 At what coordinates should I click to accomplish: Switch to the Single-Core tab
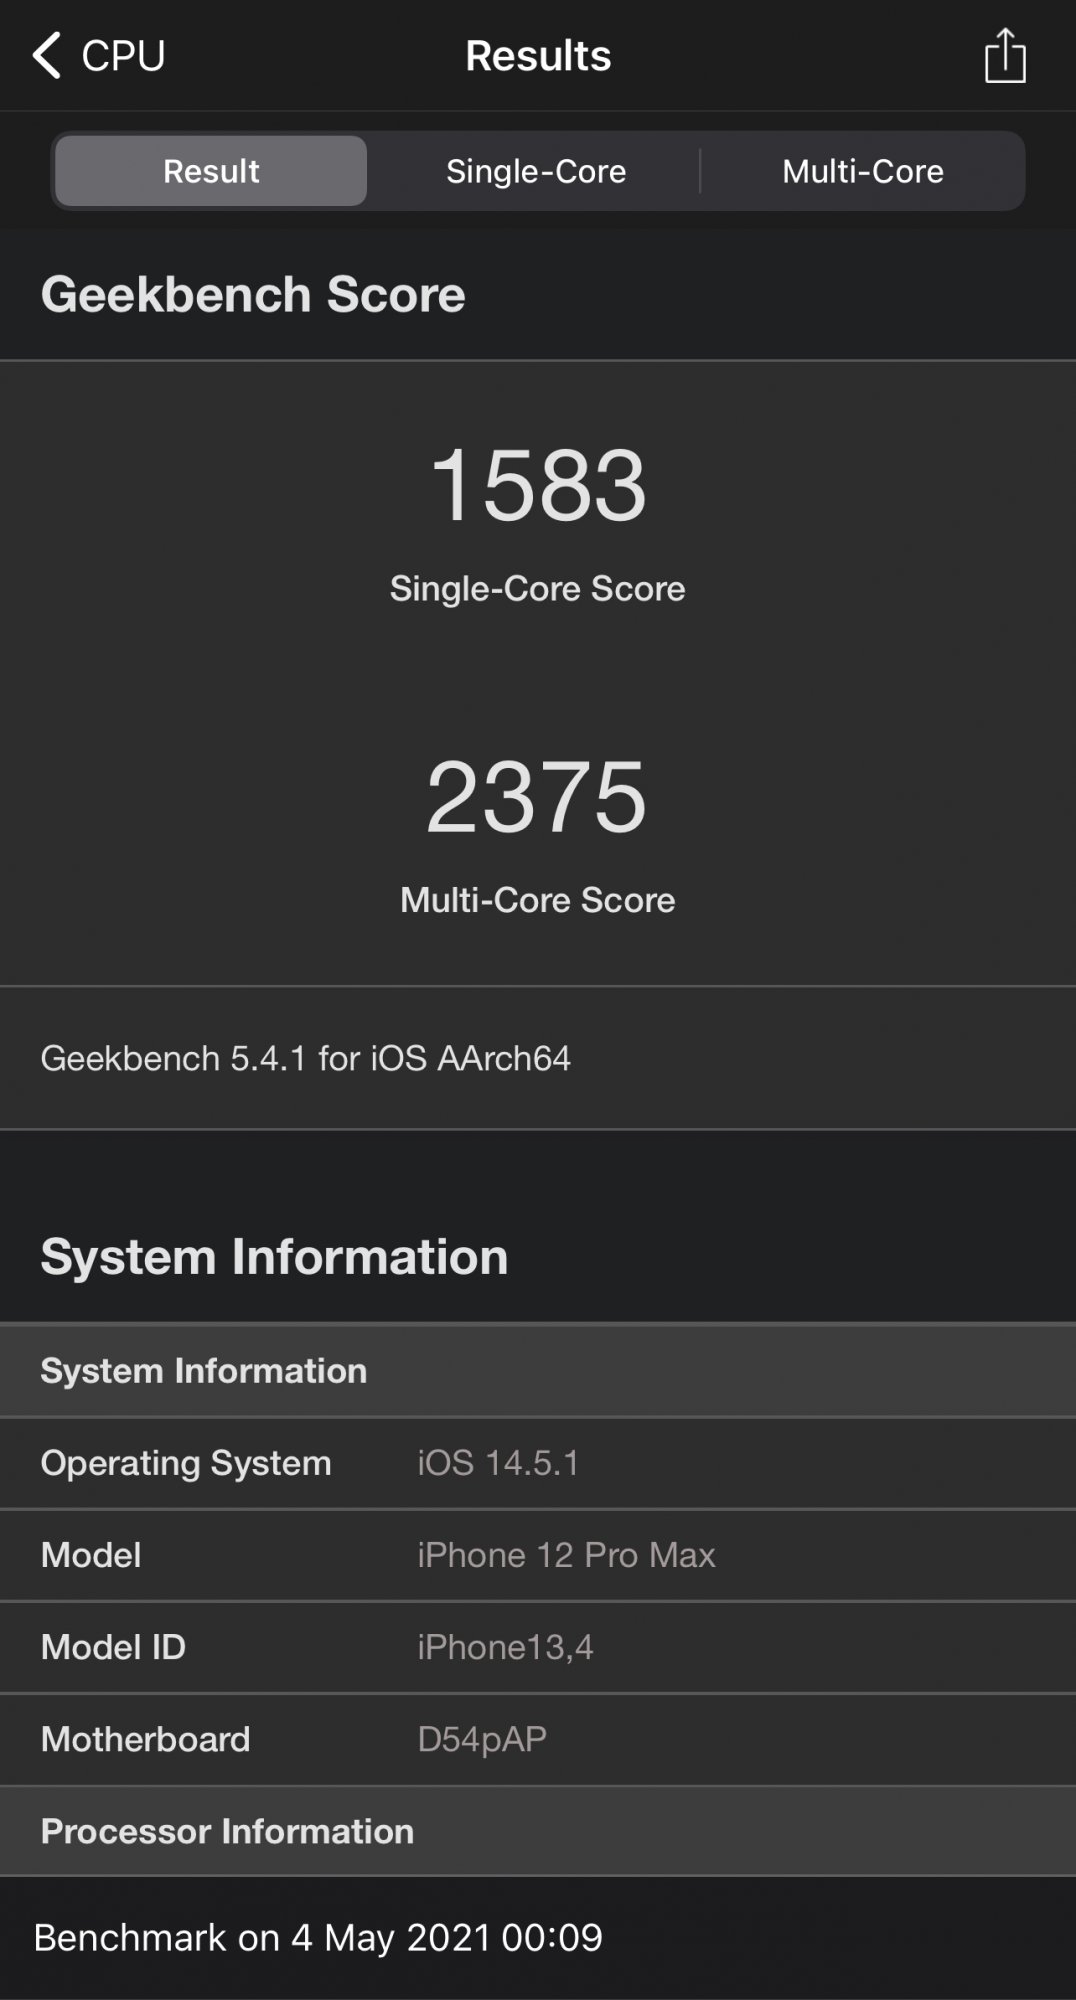coord(536,171)
